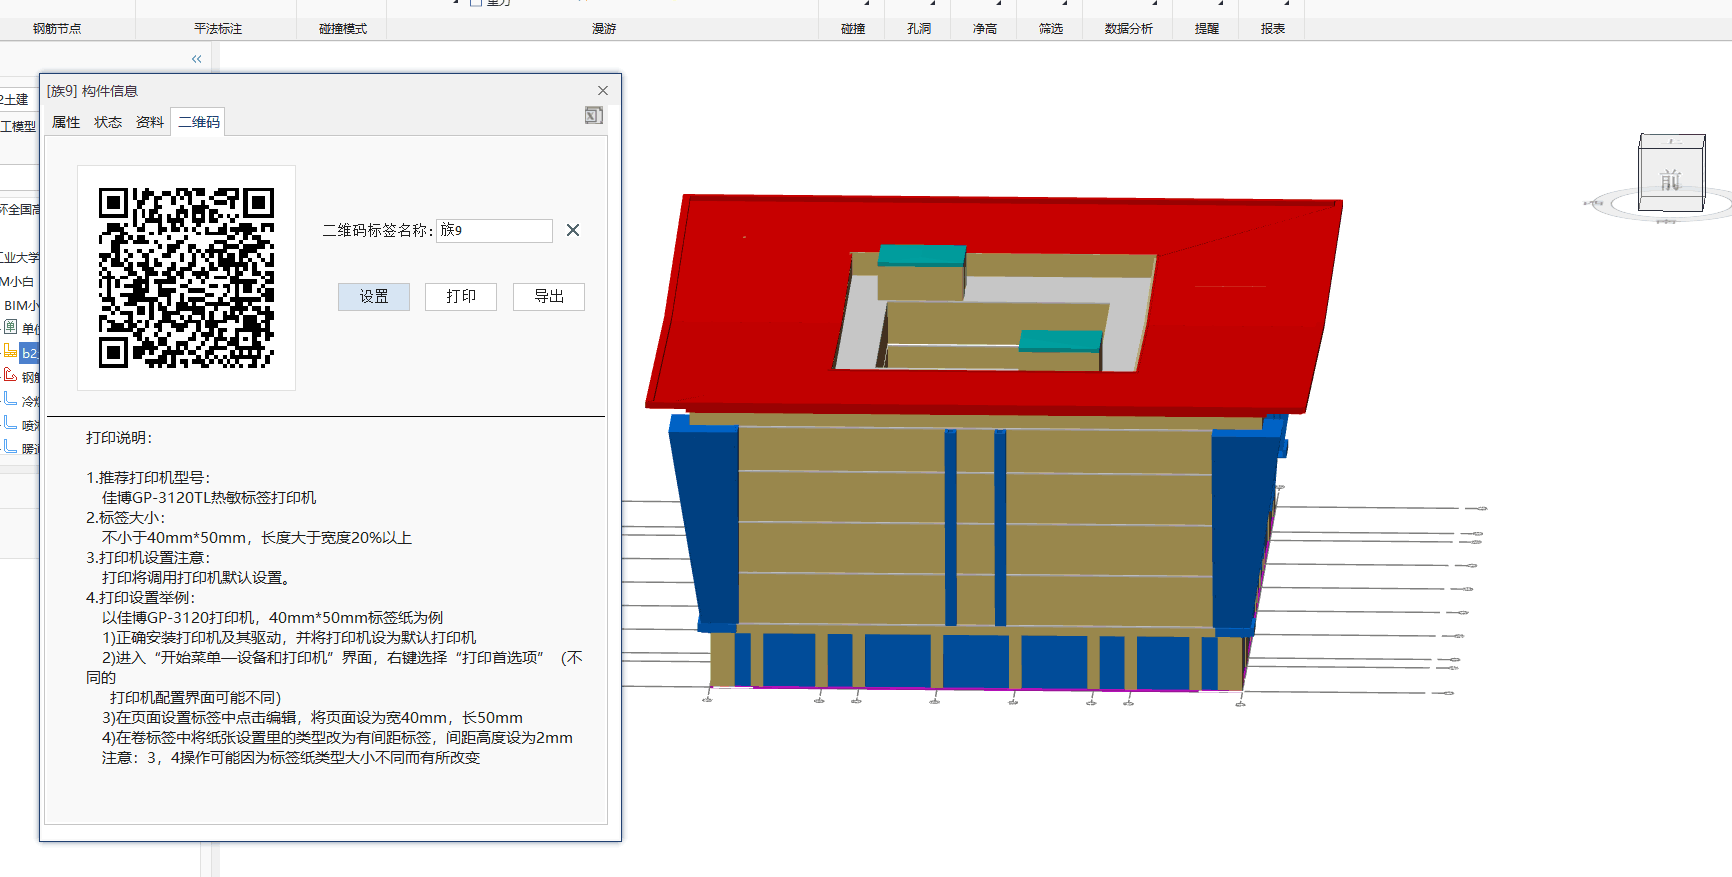The image size is (1732, 877).
Task: Click the BIM小 tree row
Action: tap(21, 305)
